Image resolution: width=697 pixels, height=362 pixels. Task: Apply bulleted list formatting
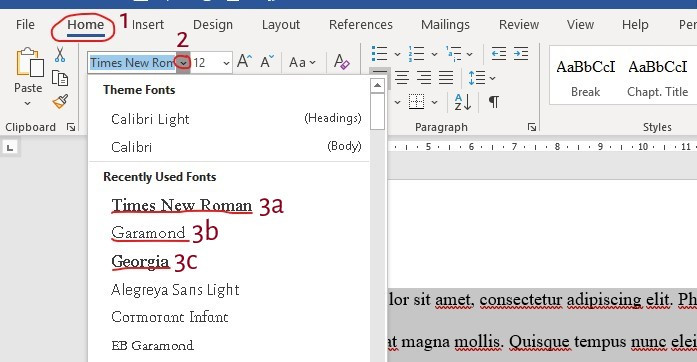tap(379, 54)
